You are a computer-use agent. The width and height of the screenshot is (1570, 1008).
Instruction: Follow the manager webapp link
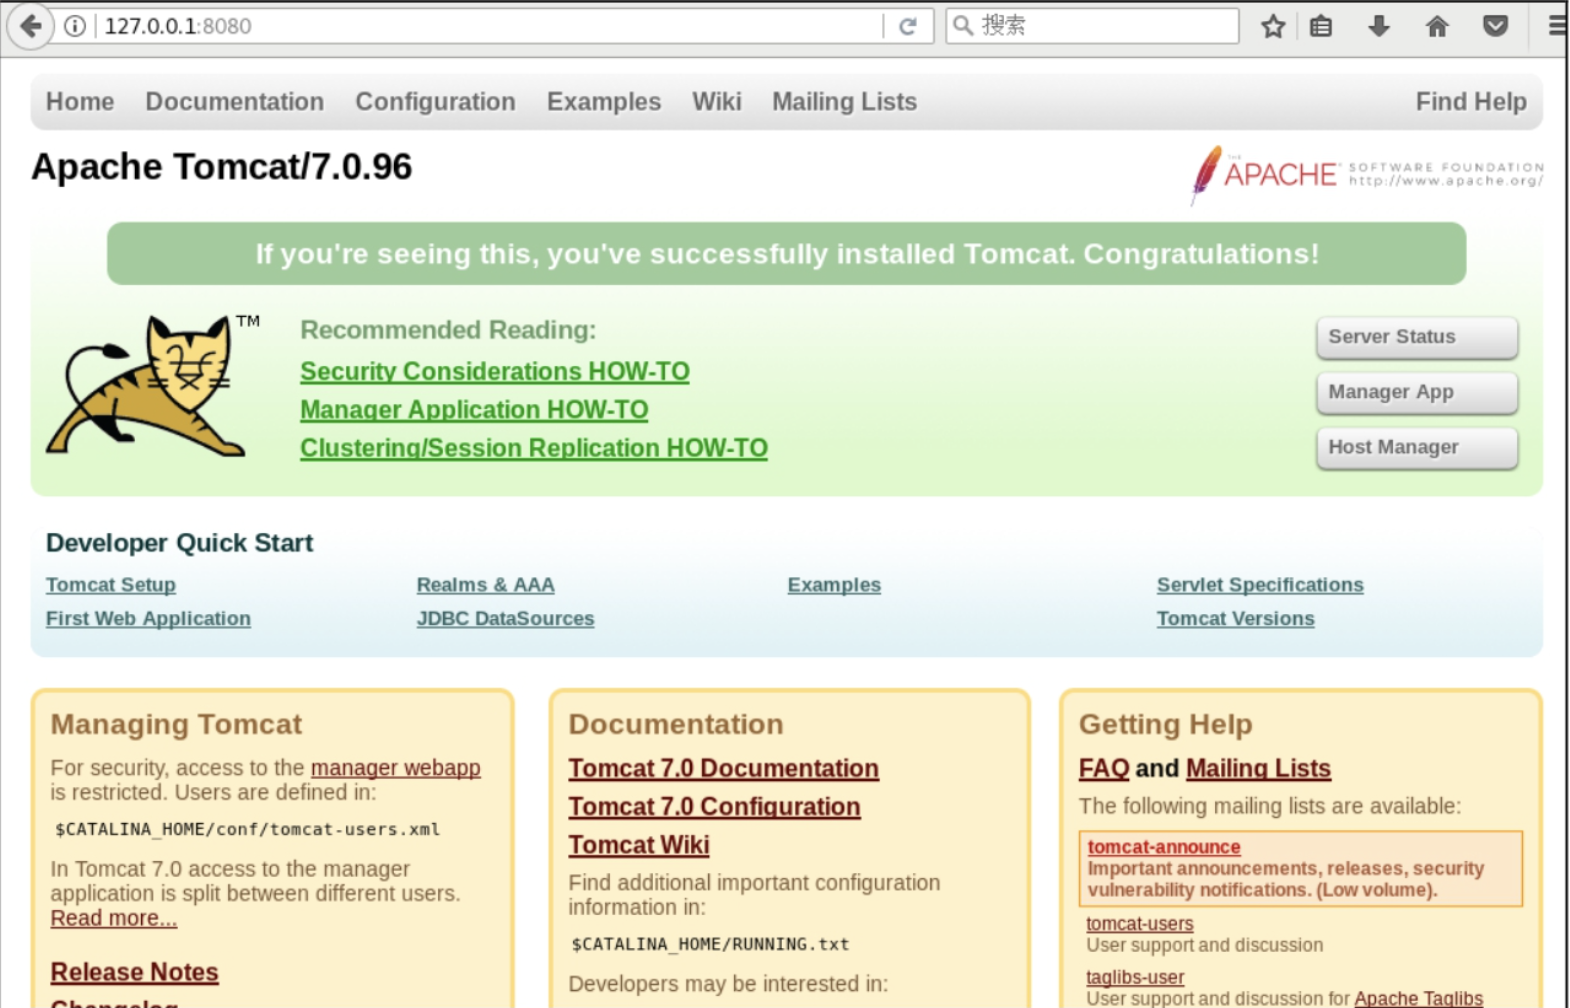tap(395, 768)
